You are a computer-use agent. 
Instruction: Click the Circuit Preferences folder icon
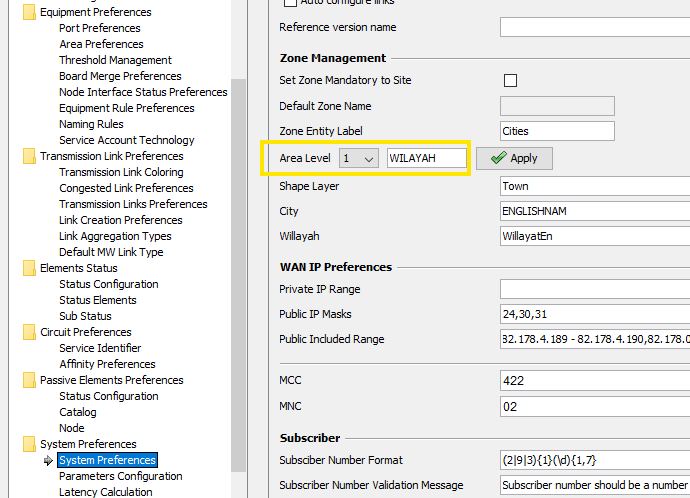pos(29,332)
